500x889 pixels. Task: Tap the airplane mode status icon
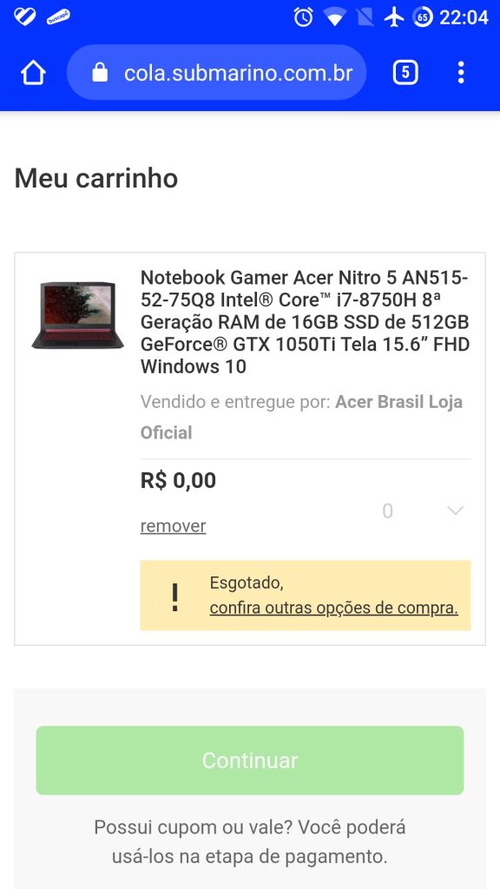pos(393,17)
